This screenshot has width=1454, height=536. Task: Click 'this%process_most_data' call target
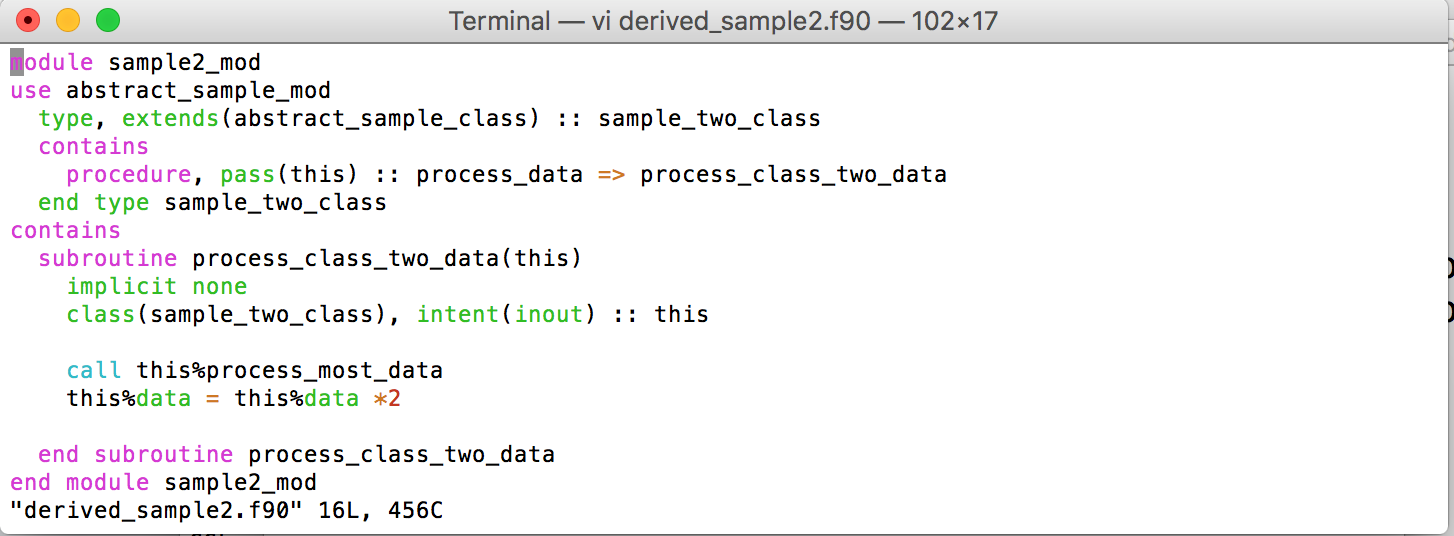tap(289, 371)
